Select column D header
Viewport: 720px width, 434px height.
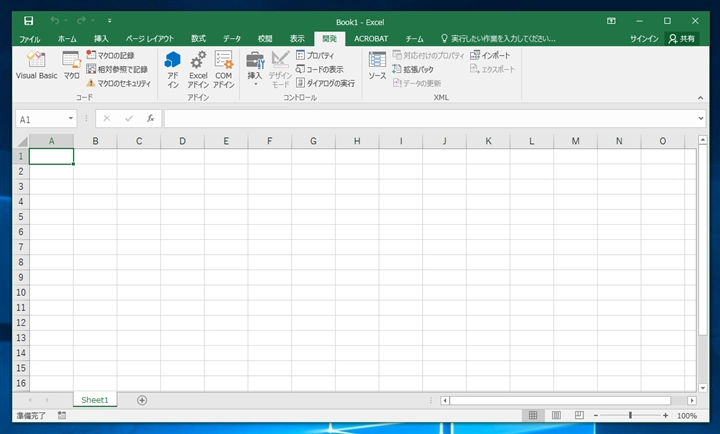[x=182, y=141]
